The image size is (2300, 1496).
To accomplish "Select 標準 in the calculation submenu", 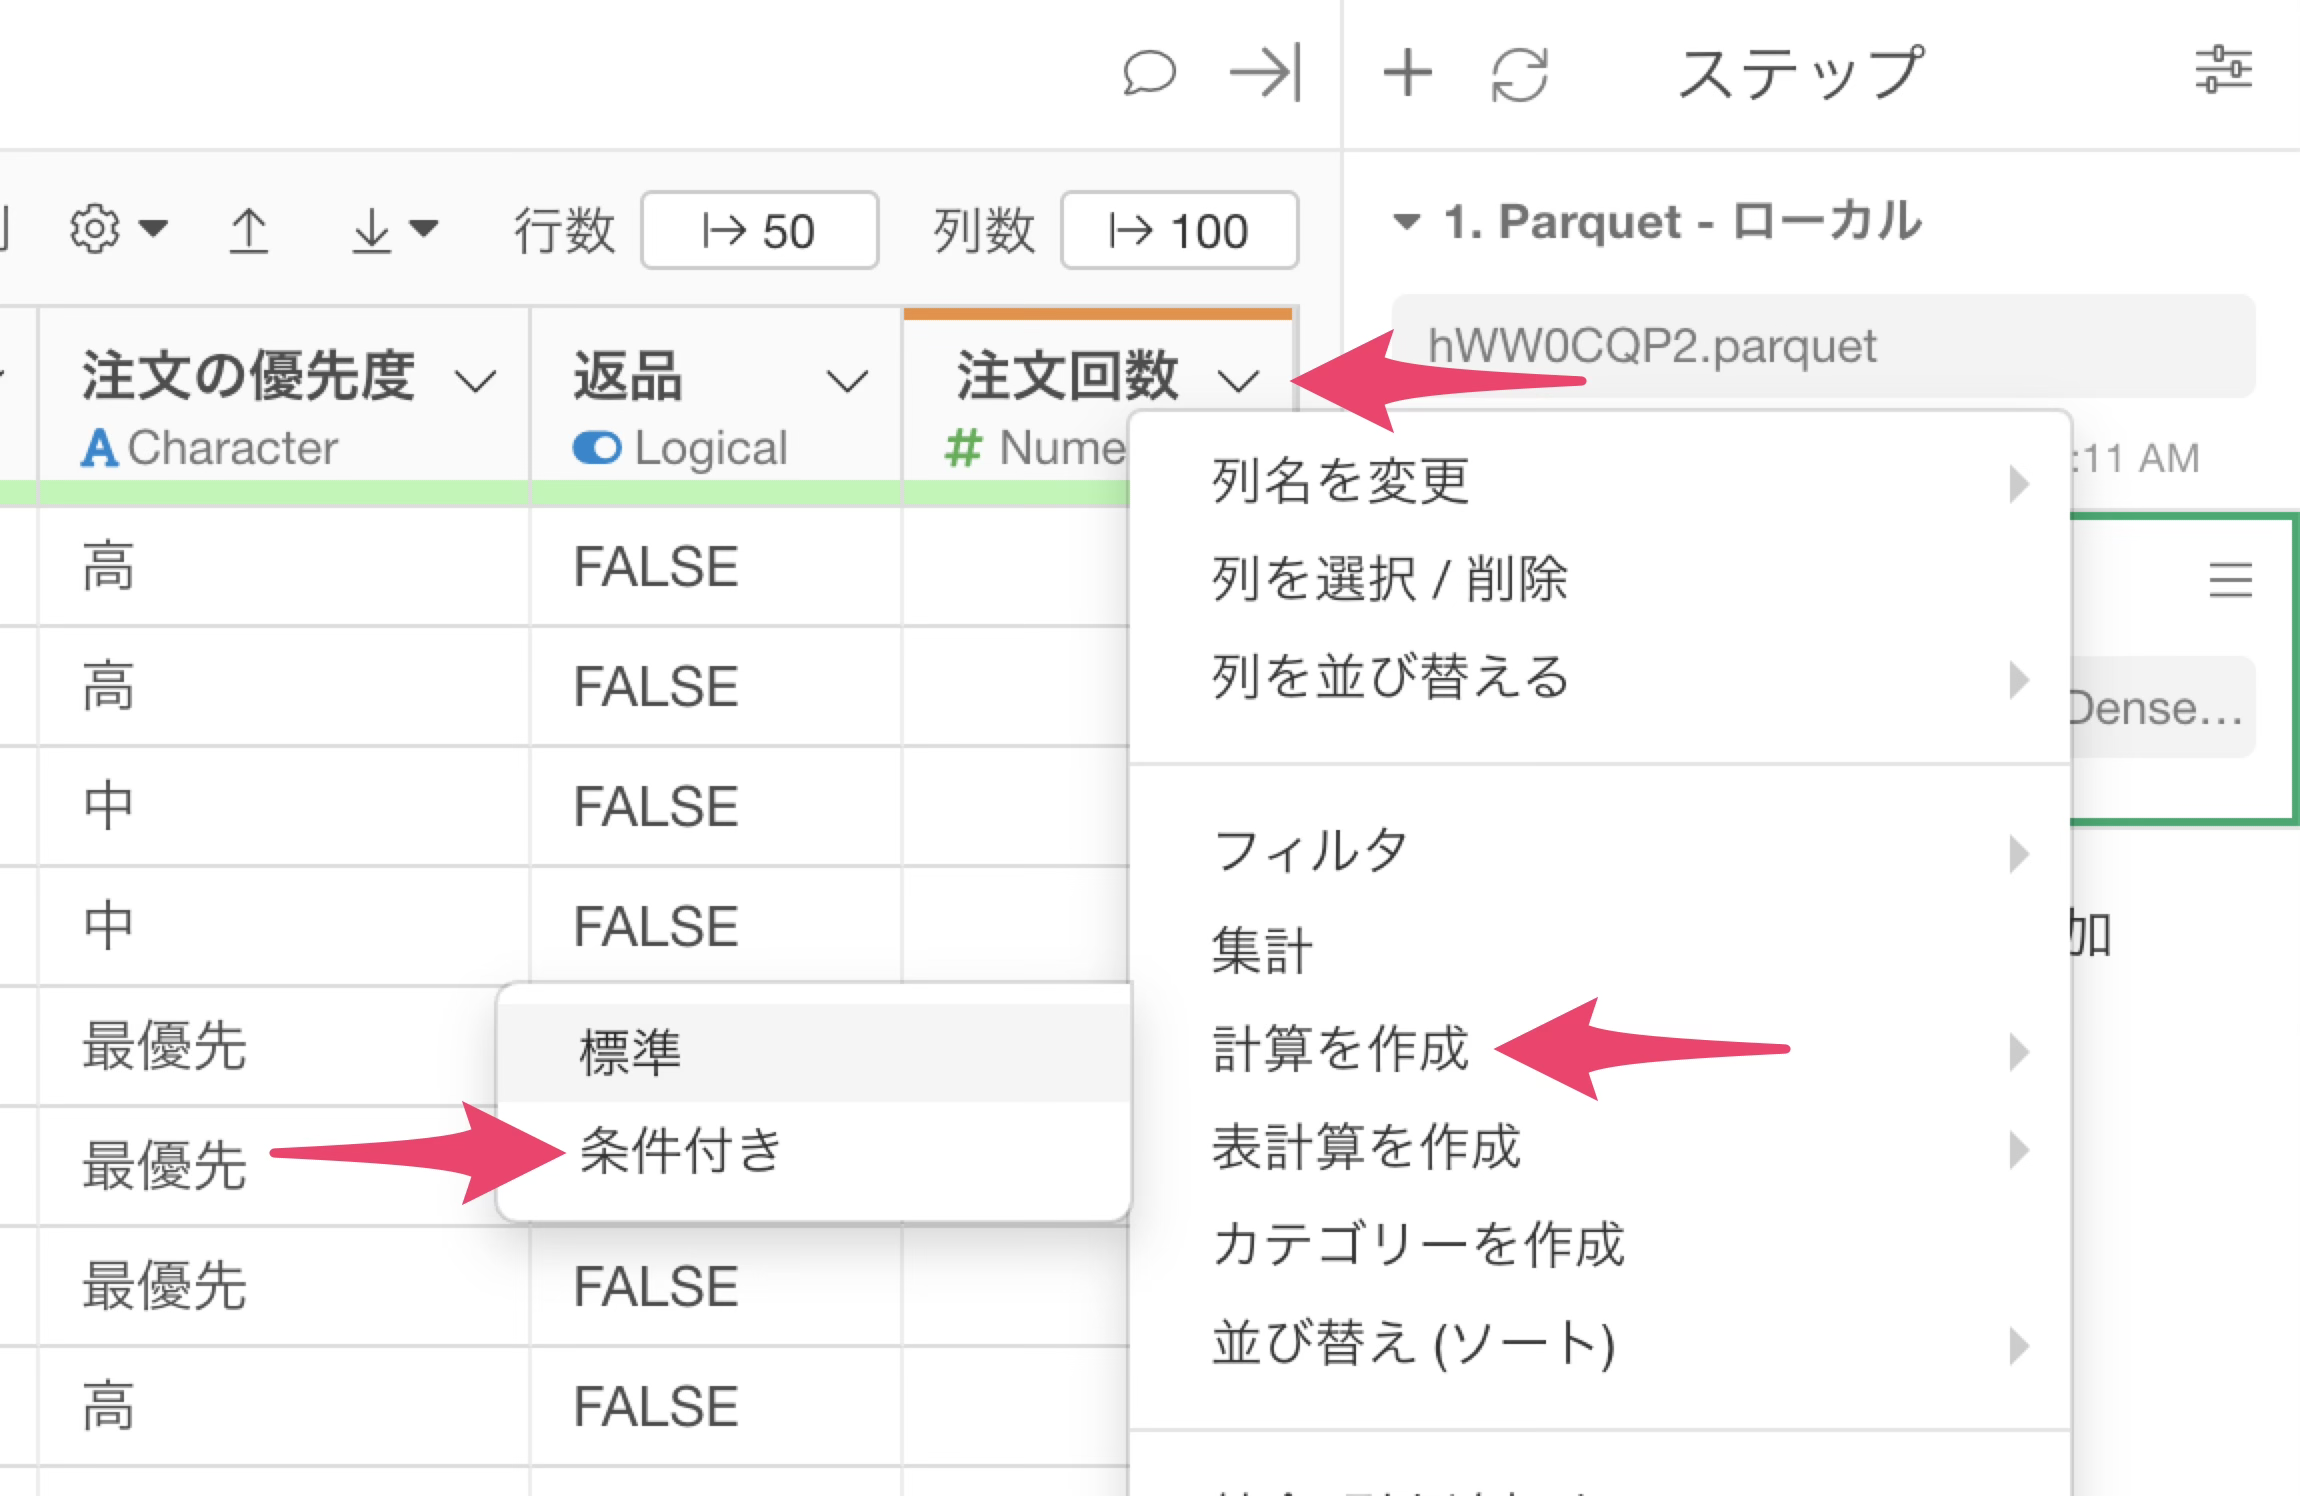I will point(814,1052).
